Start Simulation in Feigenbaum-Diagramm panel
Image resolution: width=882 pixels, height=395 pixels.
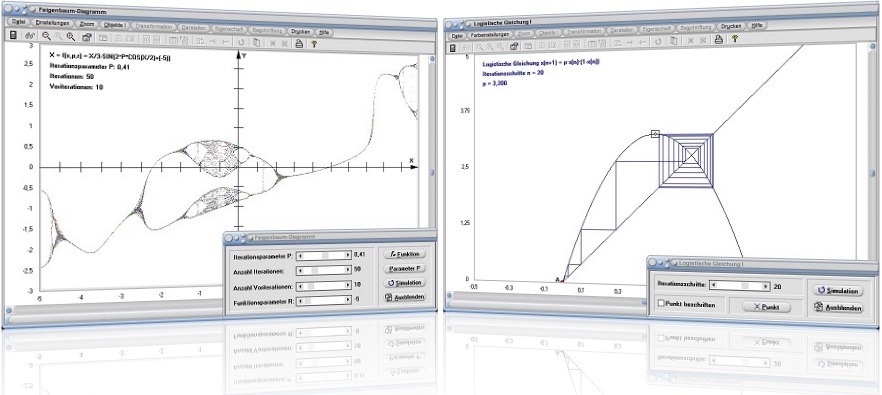404,282
